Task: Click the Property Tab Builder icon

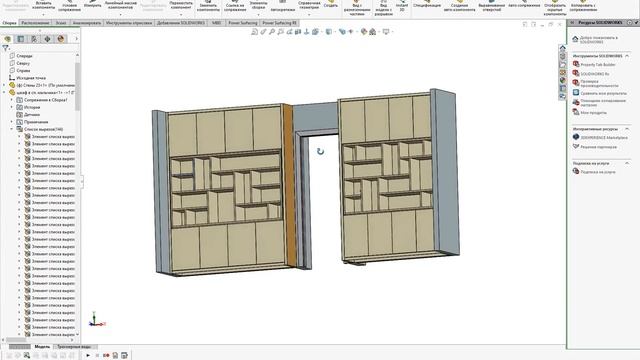Action: point(576,64)
